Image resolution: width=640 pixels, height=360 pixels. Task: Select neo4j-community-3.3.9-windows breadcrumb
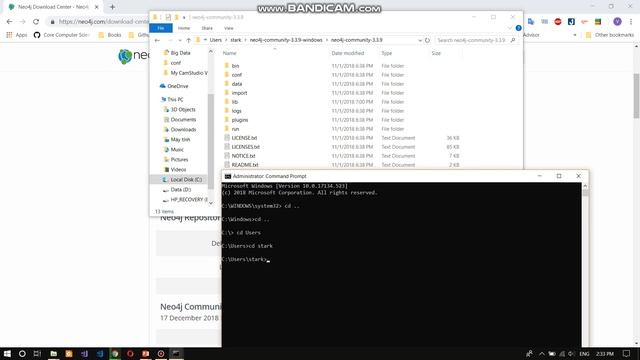[x=286, y=40]
